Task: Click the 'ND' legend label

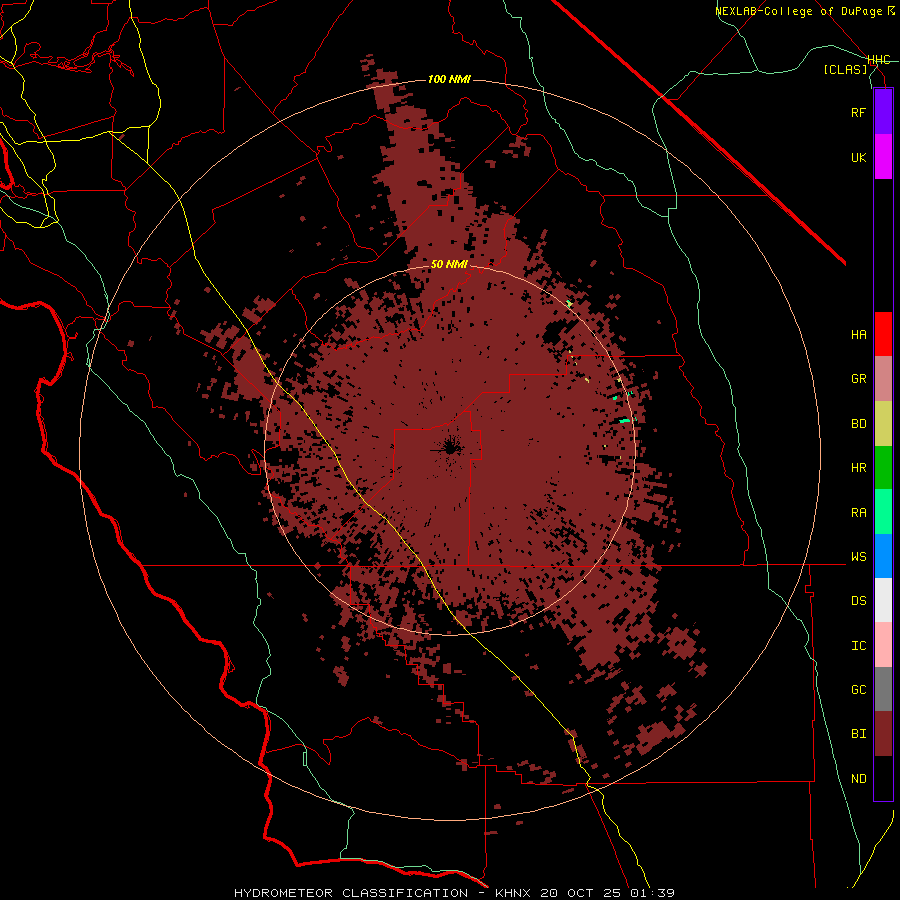Action: pos(859,779)
